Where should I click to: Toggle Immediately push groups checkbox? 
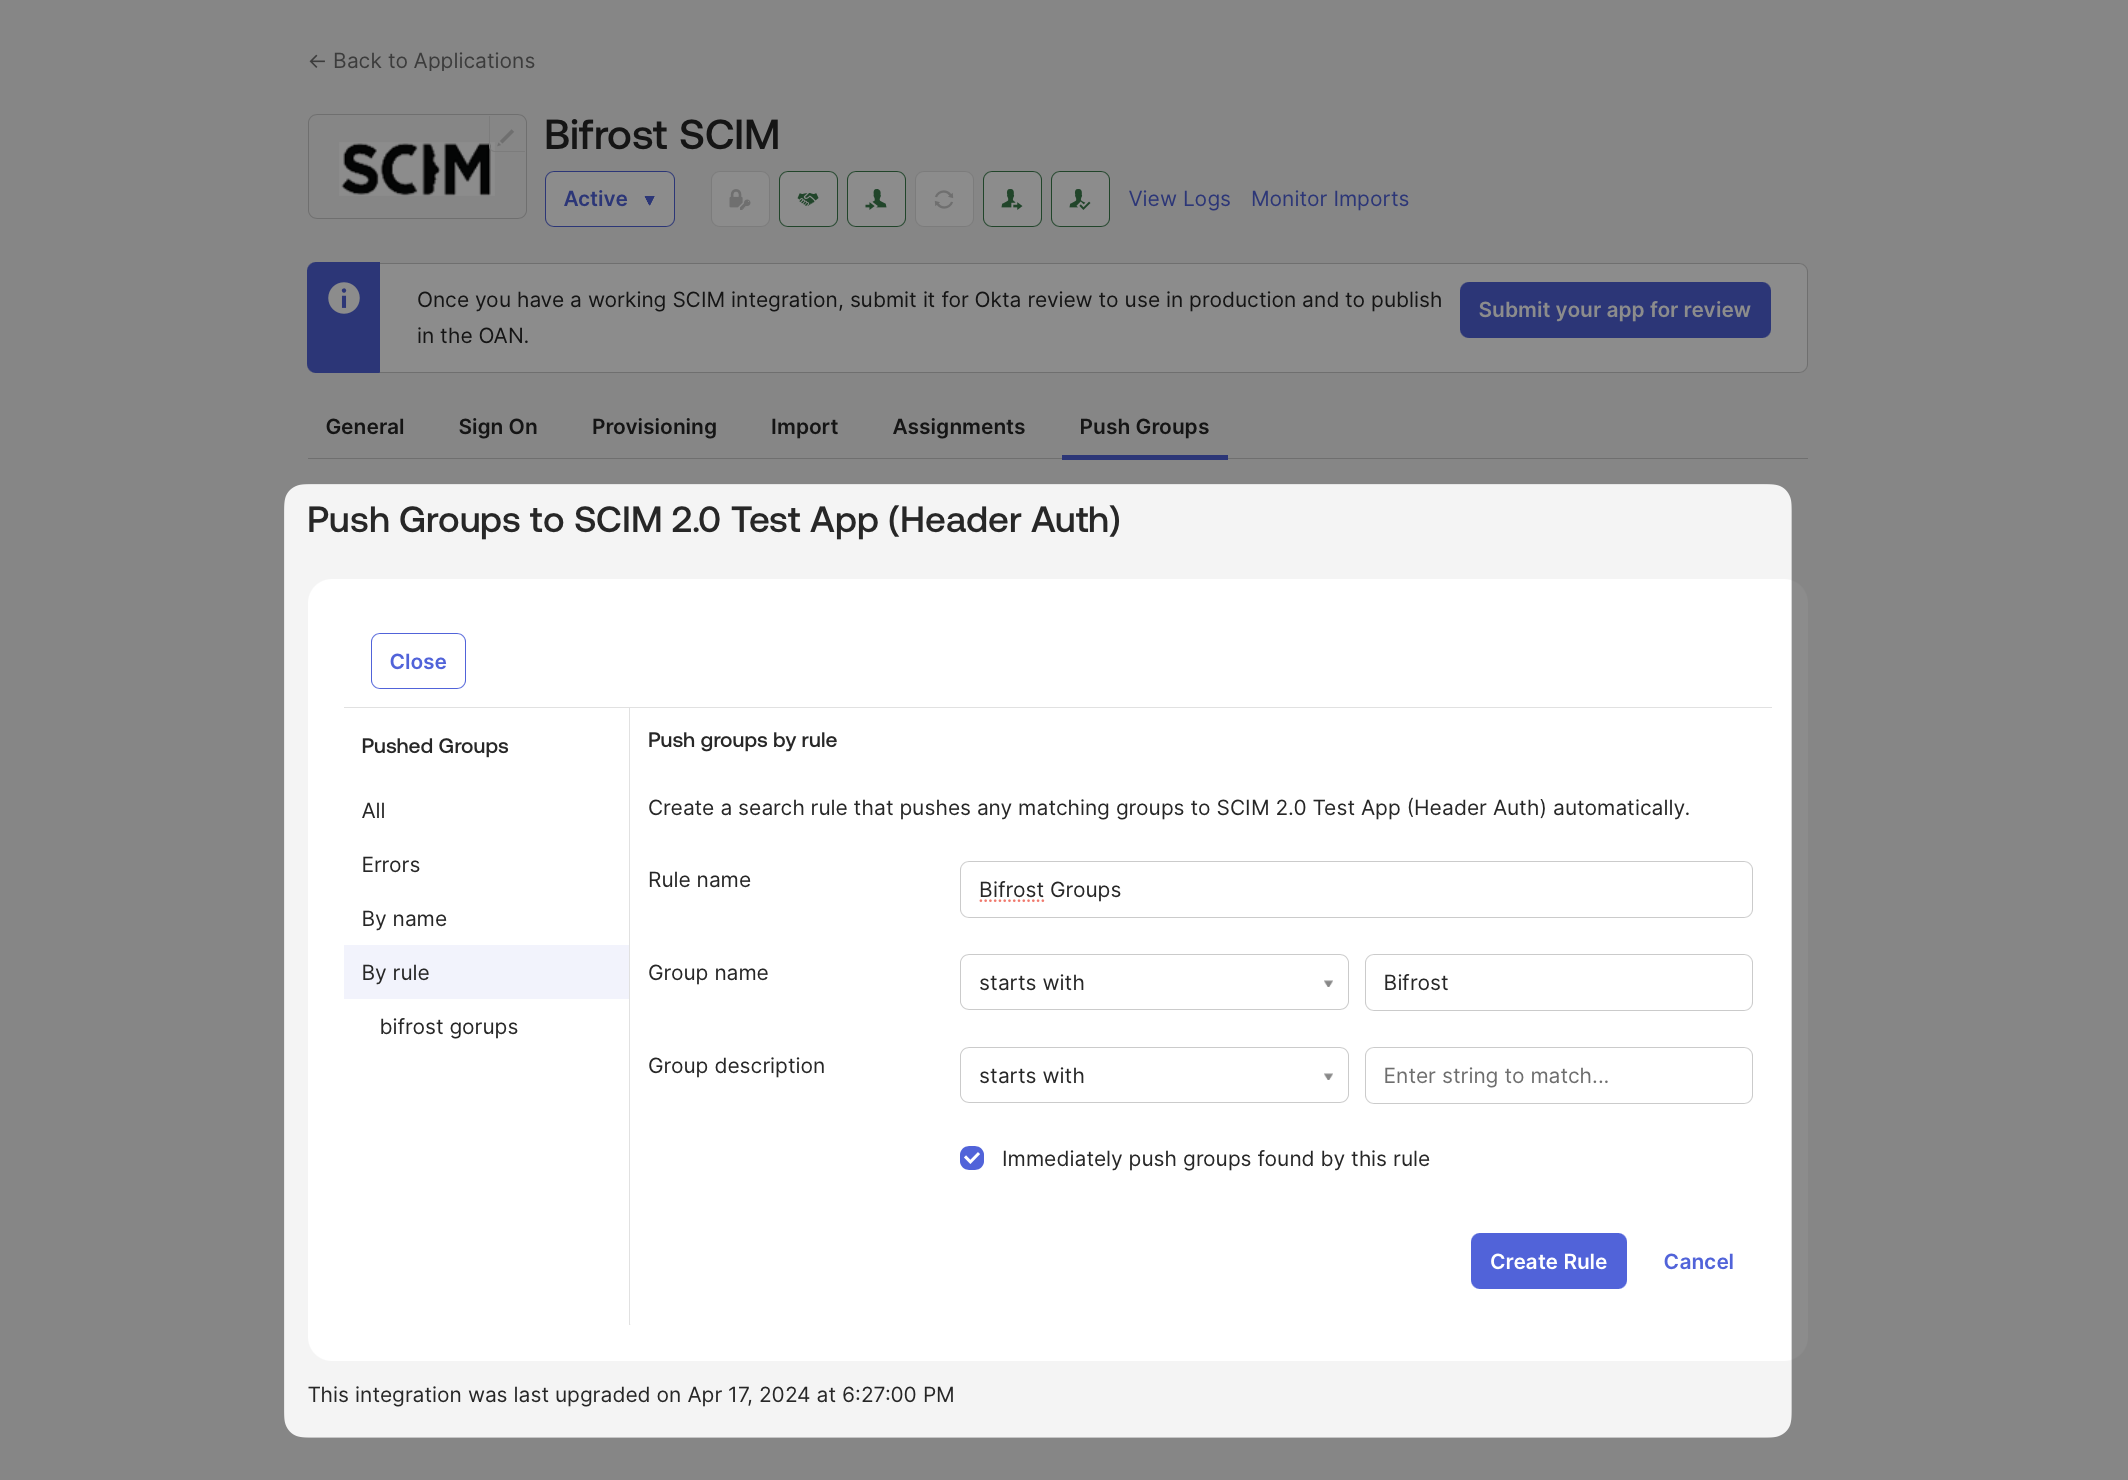click(972, 1158)
